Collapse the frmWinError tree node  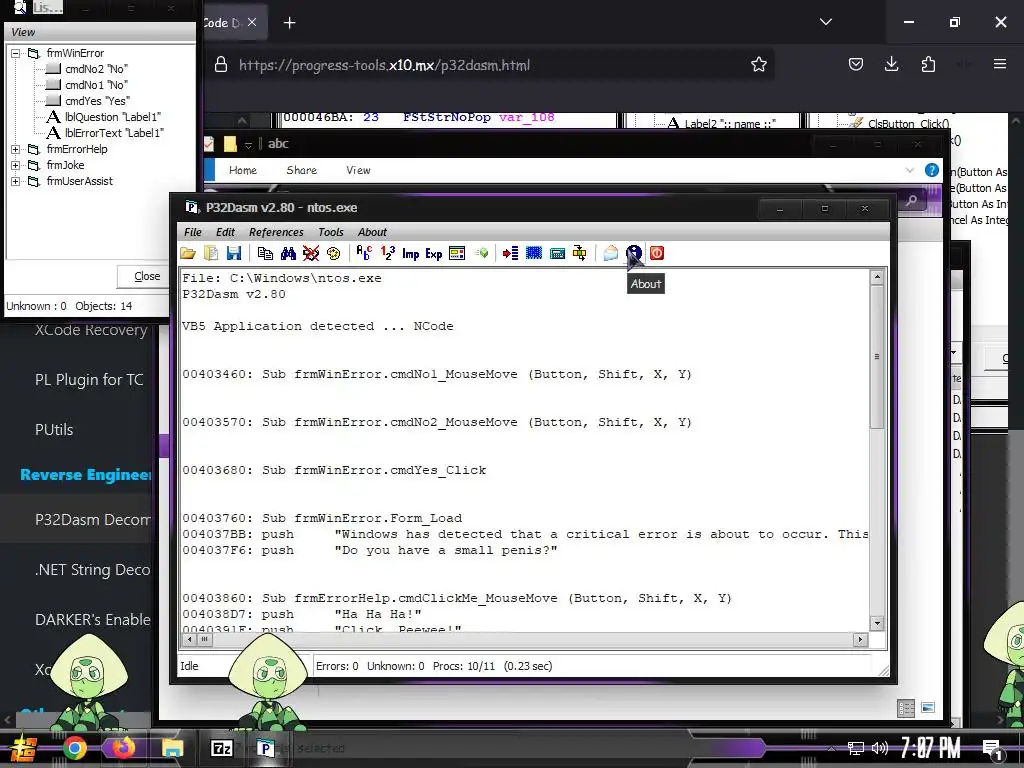point(15,54)
